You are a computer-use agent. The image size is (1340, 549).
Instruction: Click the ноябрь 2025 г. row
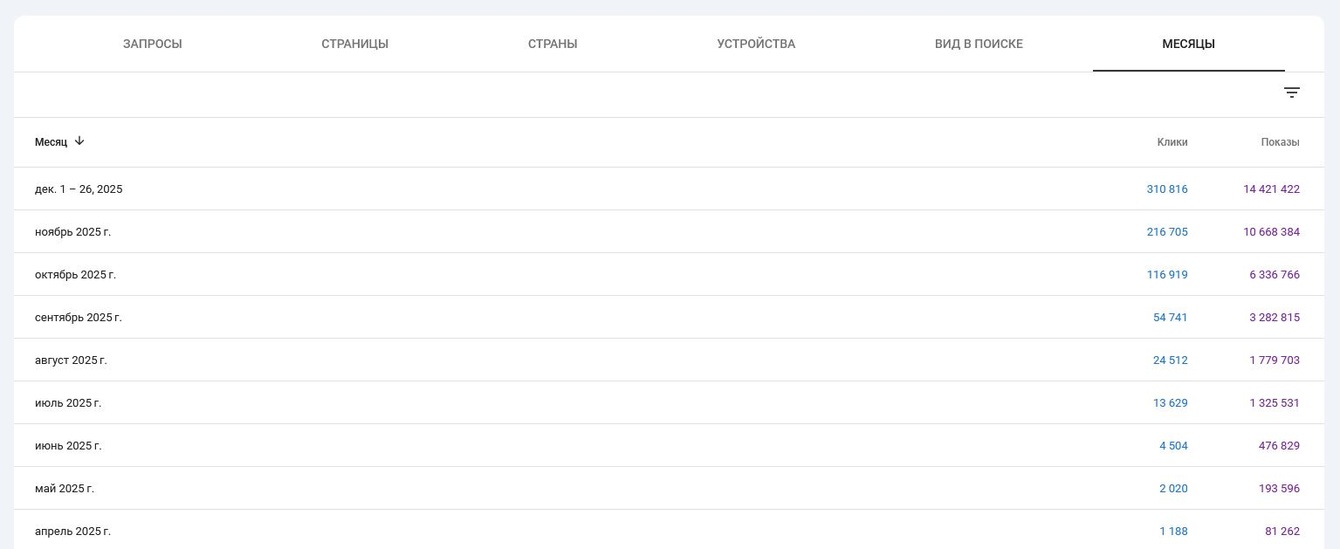[73, 232]
